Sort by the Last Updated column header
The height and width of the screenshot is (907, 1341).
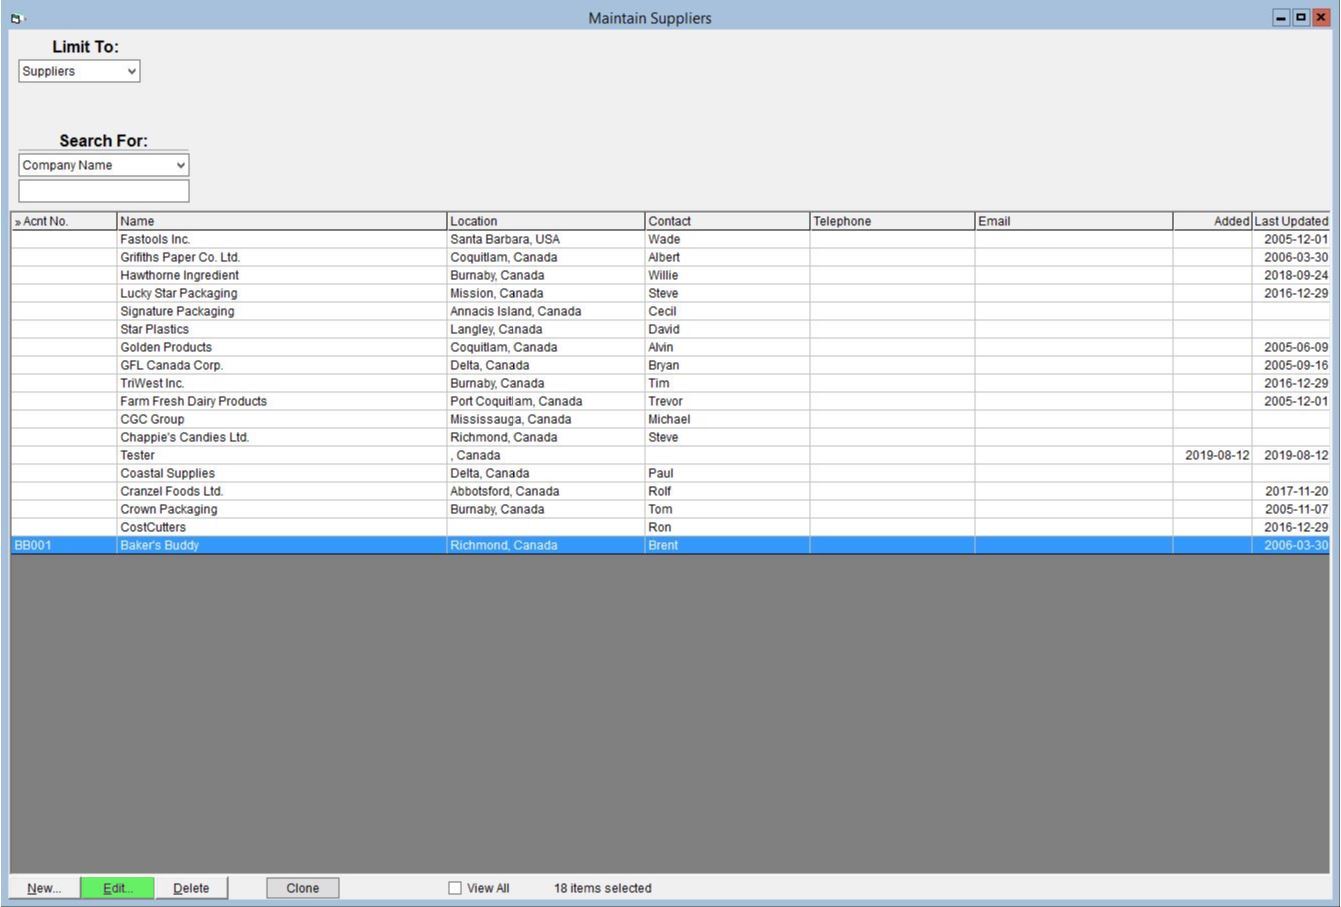tap(1291, 221)
